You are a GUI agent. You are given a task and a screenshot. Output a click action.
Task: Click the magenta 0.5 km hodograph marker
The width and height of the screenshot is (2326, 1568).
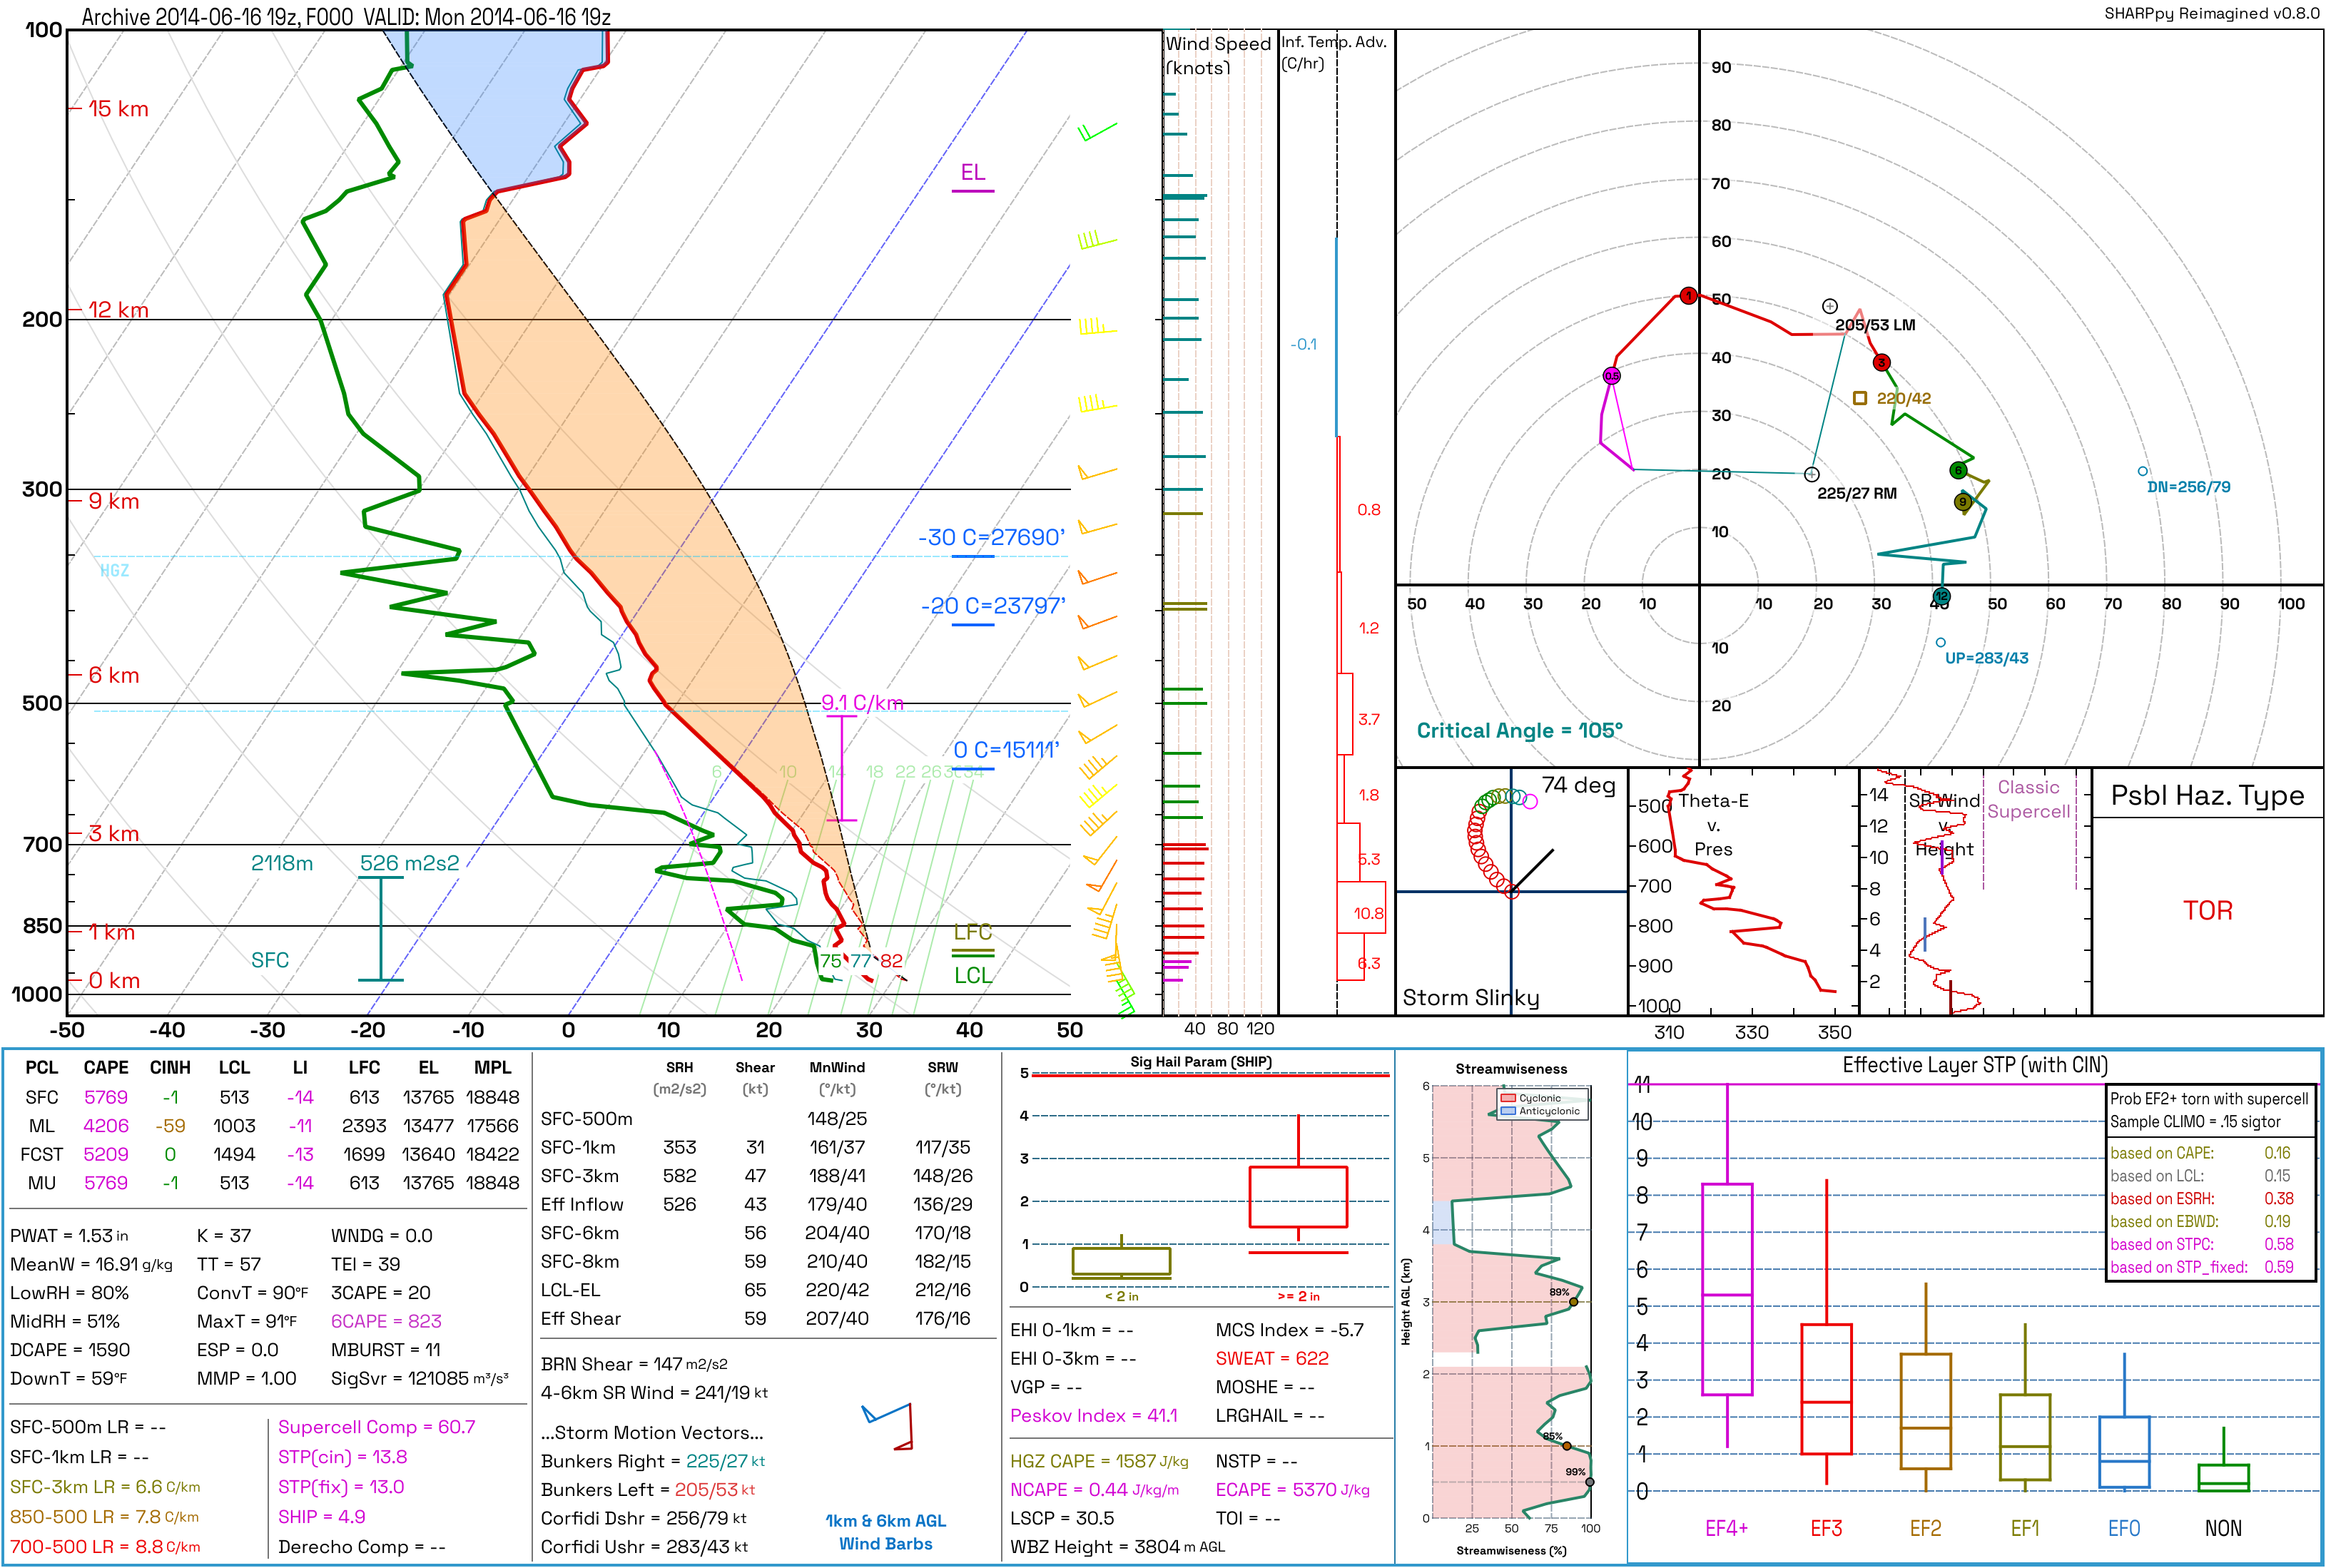coord(1612,376)
